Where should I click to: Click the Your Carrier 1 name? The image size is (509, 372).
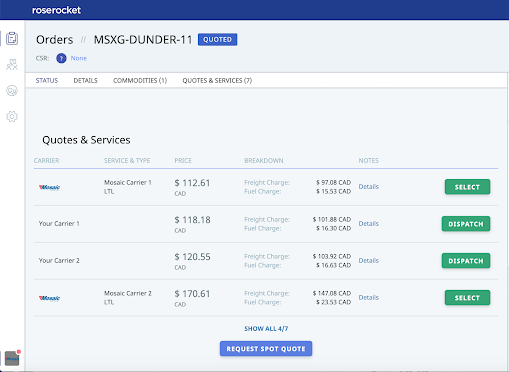tap(59, 224)
